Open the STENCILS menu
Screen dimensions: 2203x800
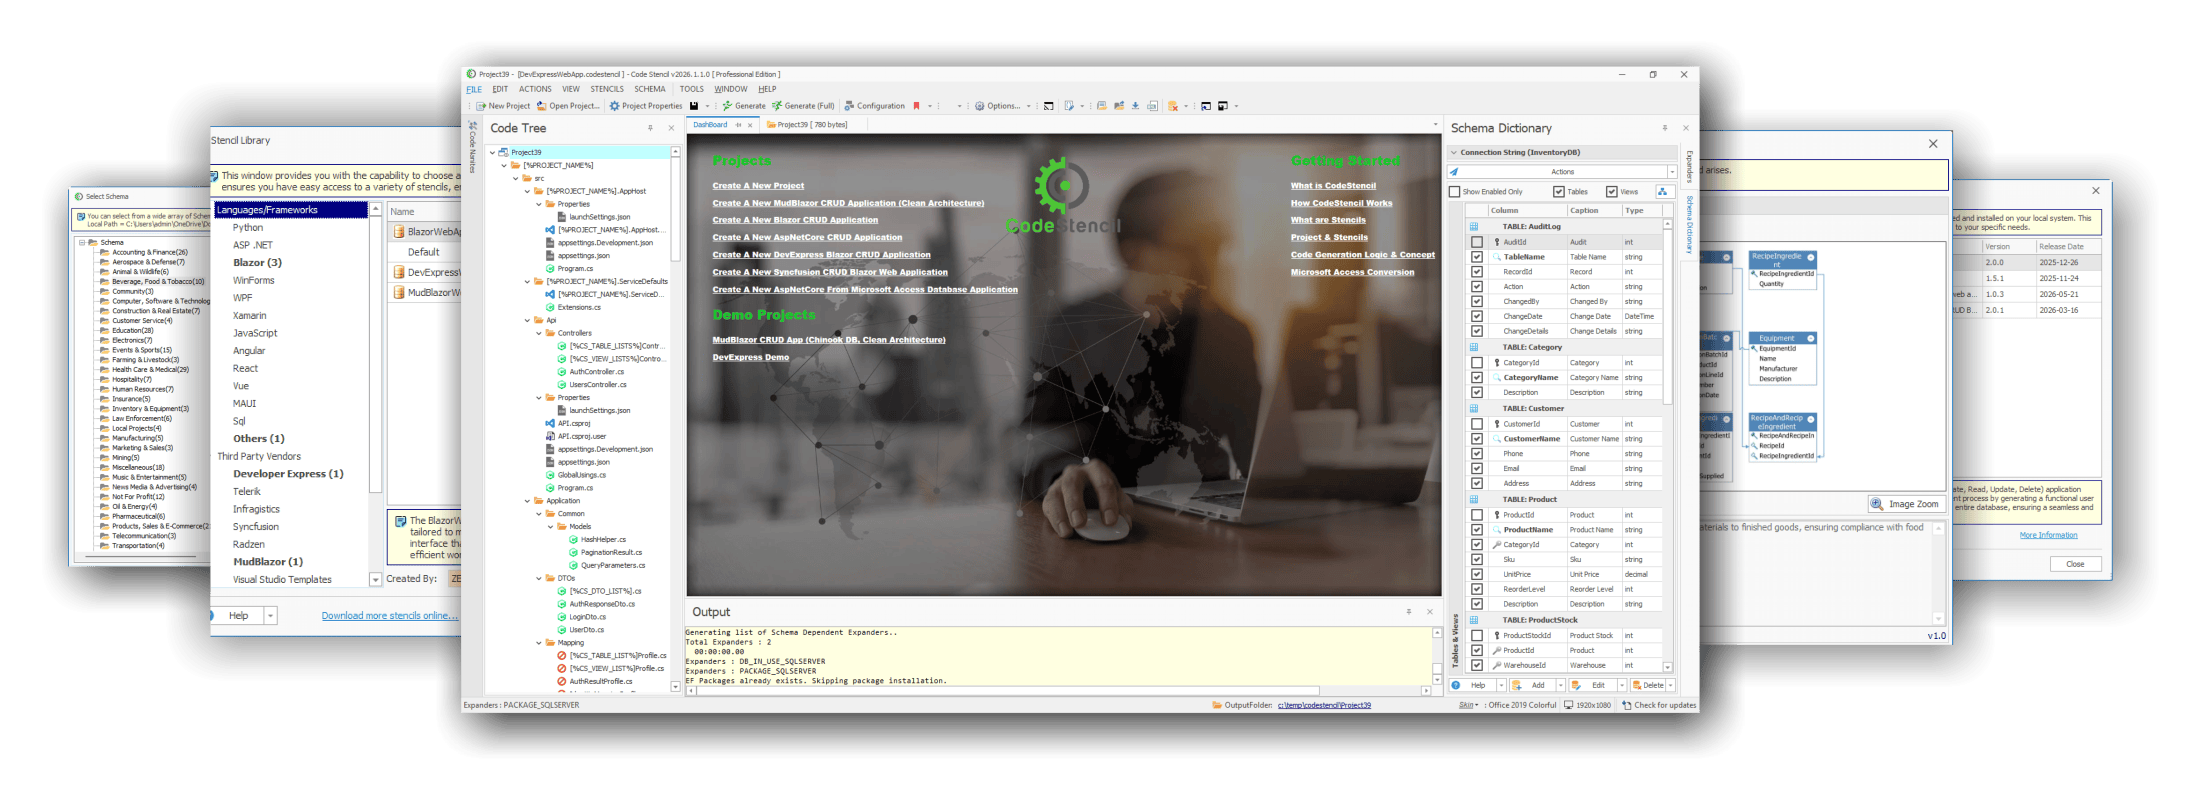pyautogui.click(x=607, y=89)
